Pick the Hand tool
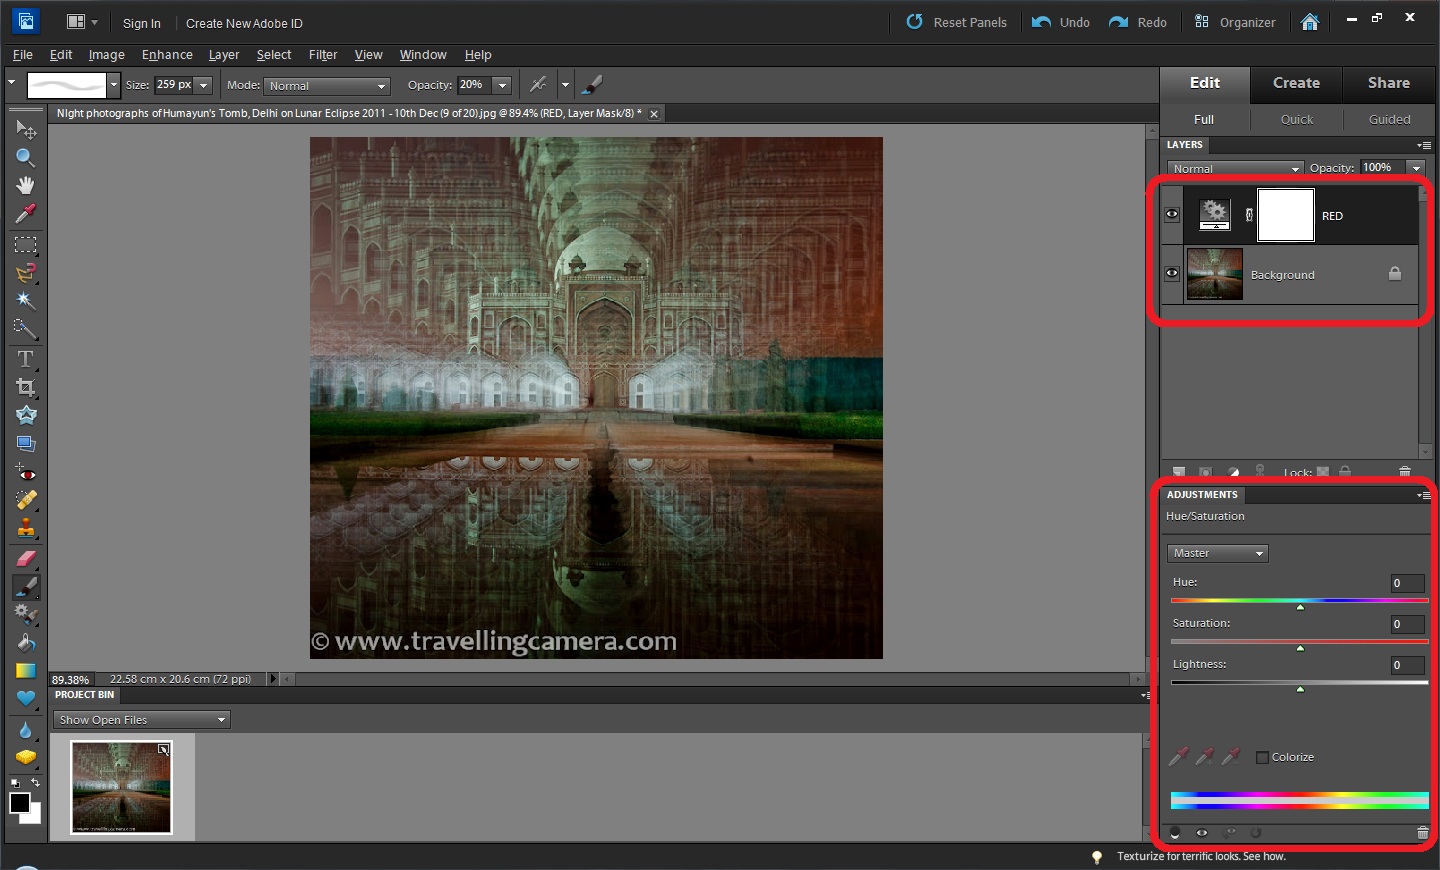Screen dimensions: 1440x870 click(25, 186)
